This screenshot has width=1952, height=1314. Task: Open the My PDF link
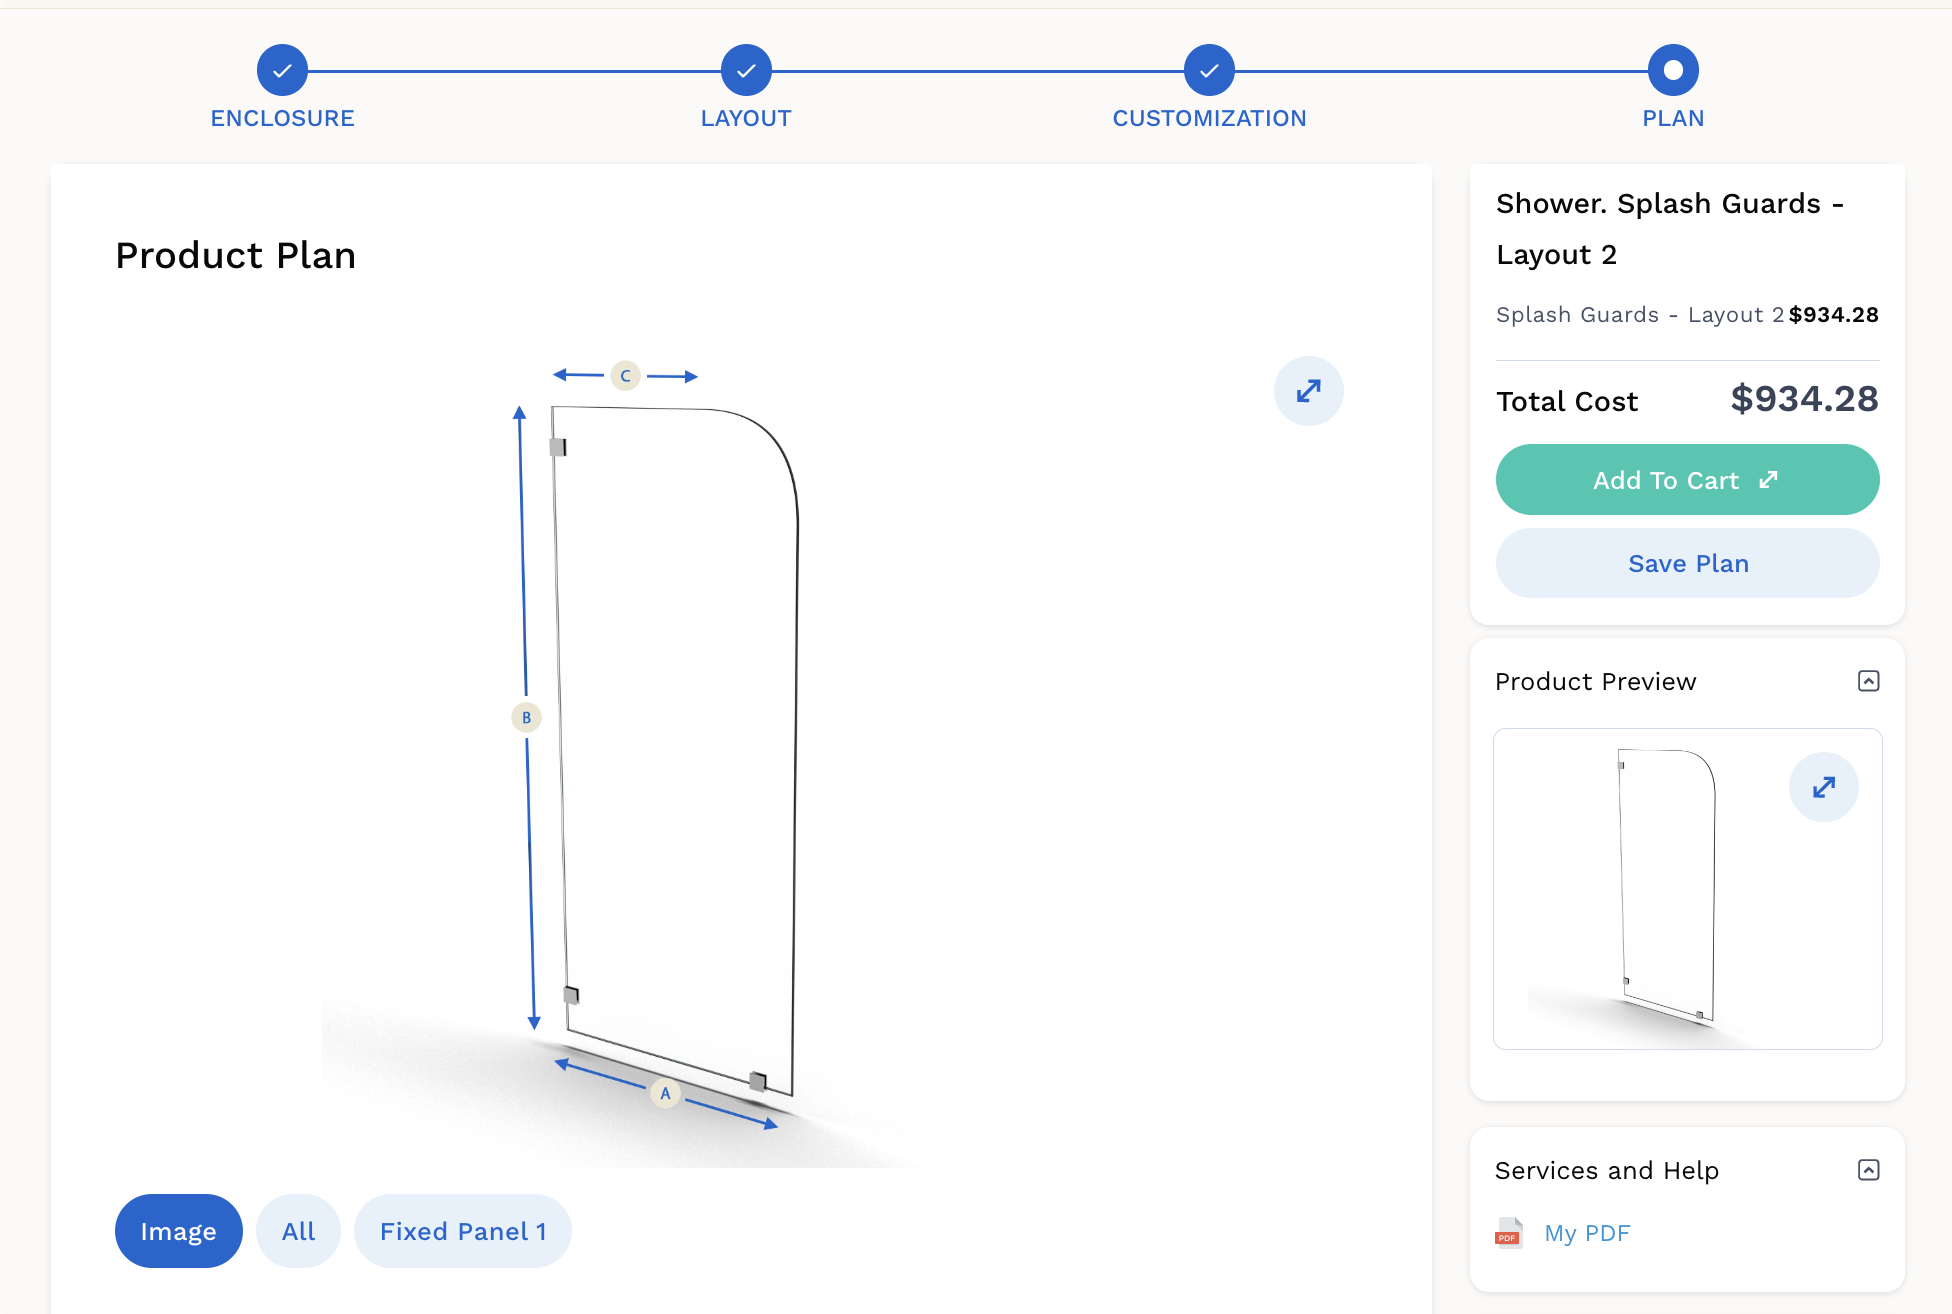tap(1587, 1233)
